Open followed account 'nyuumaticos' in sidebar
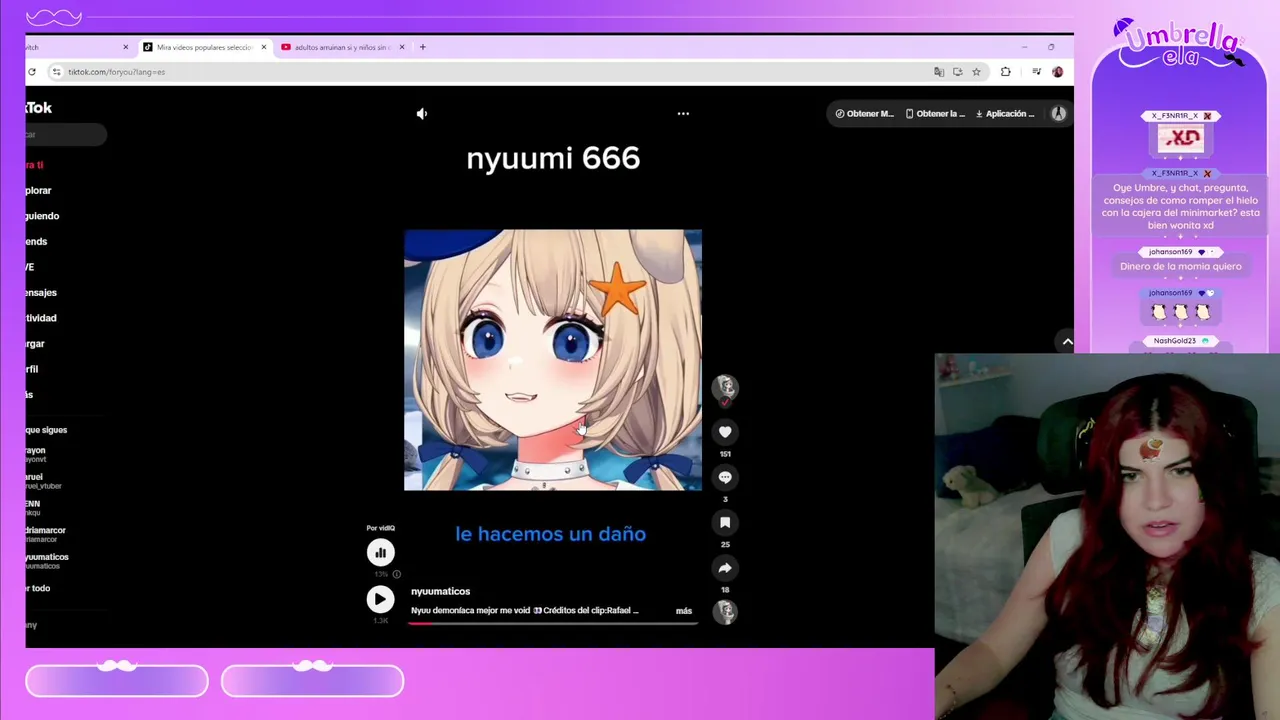This screenshot has height=720, width=1280. tap(47, 561)
